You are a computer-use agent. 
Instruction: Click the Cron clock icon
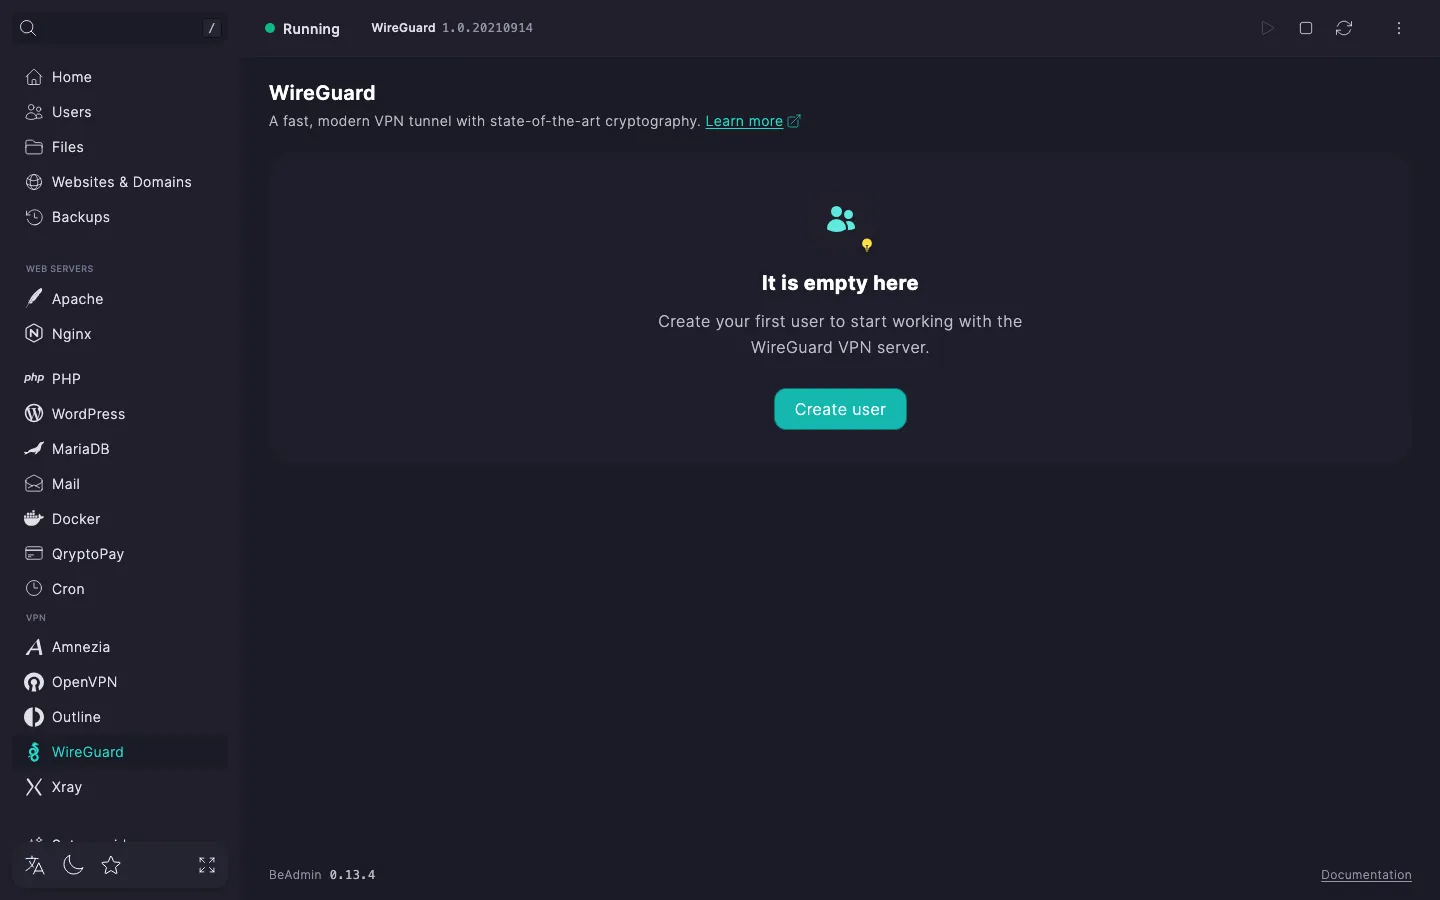tap(34, 588)
